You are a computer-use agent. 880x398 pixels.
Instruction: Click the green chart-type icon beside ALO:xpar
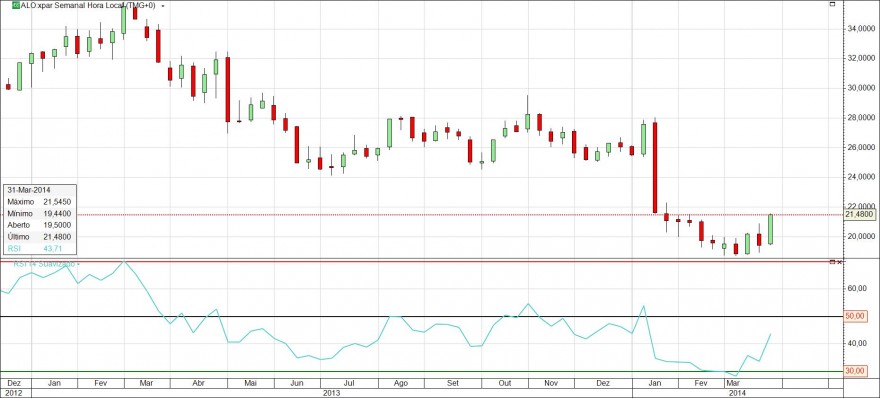pyautogui.click(x=15, y=5)
